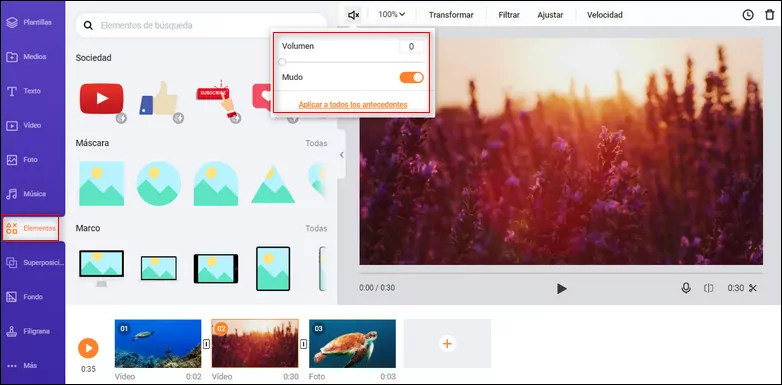Open the Ajustar menu
The width and height of the screenshot is (782, 385).
click(550, 15)
